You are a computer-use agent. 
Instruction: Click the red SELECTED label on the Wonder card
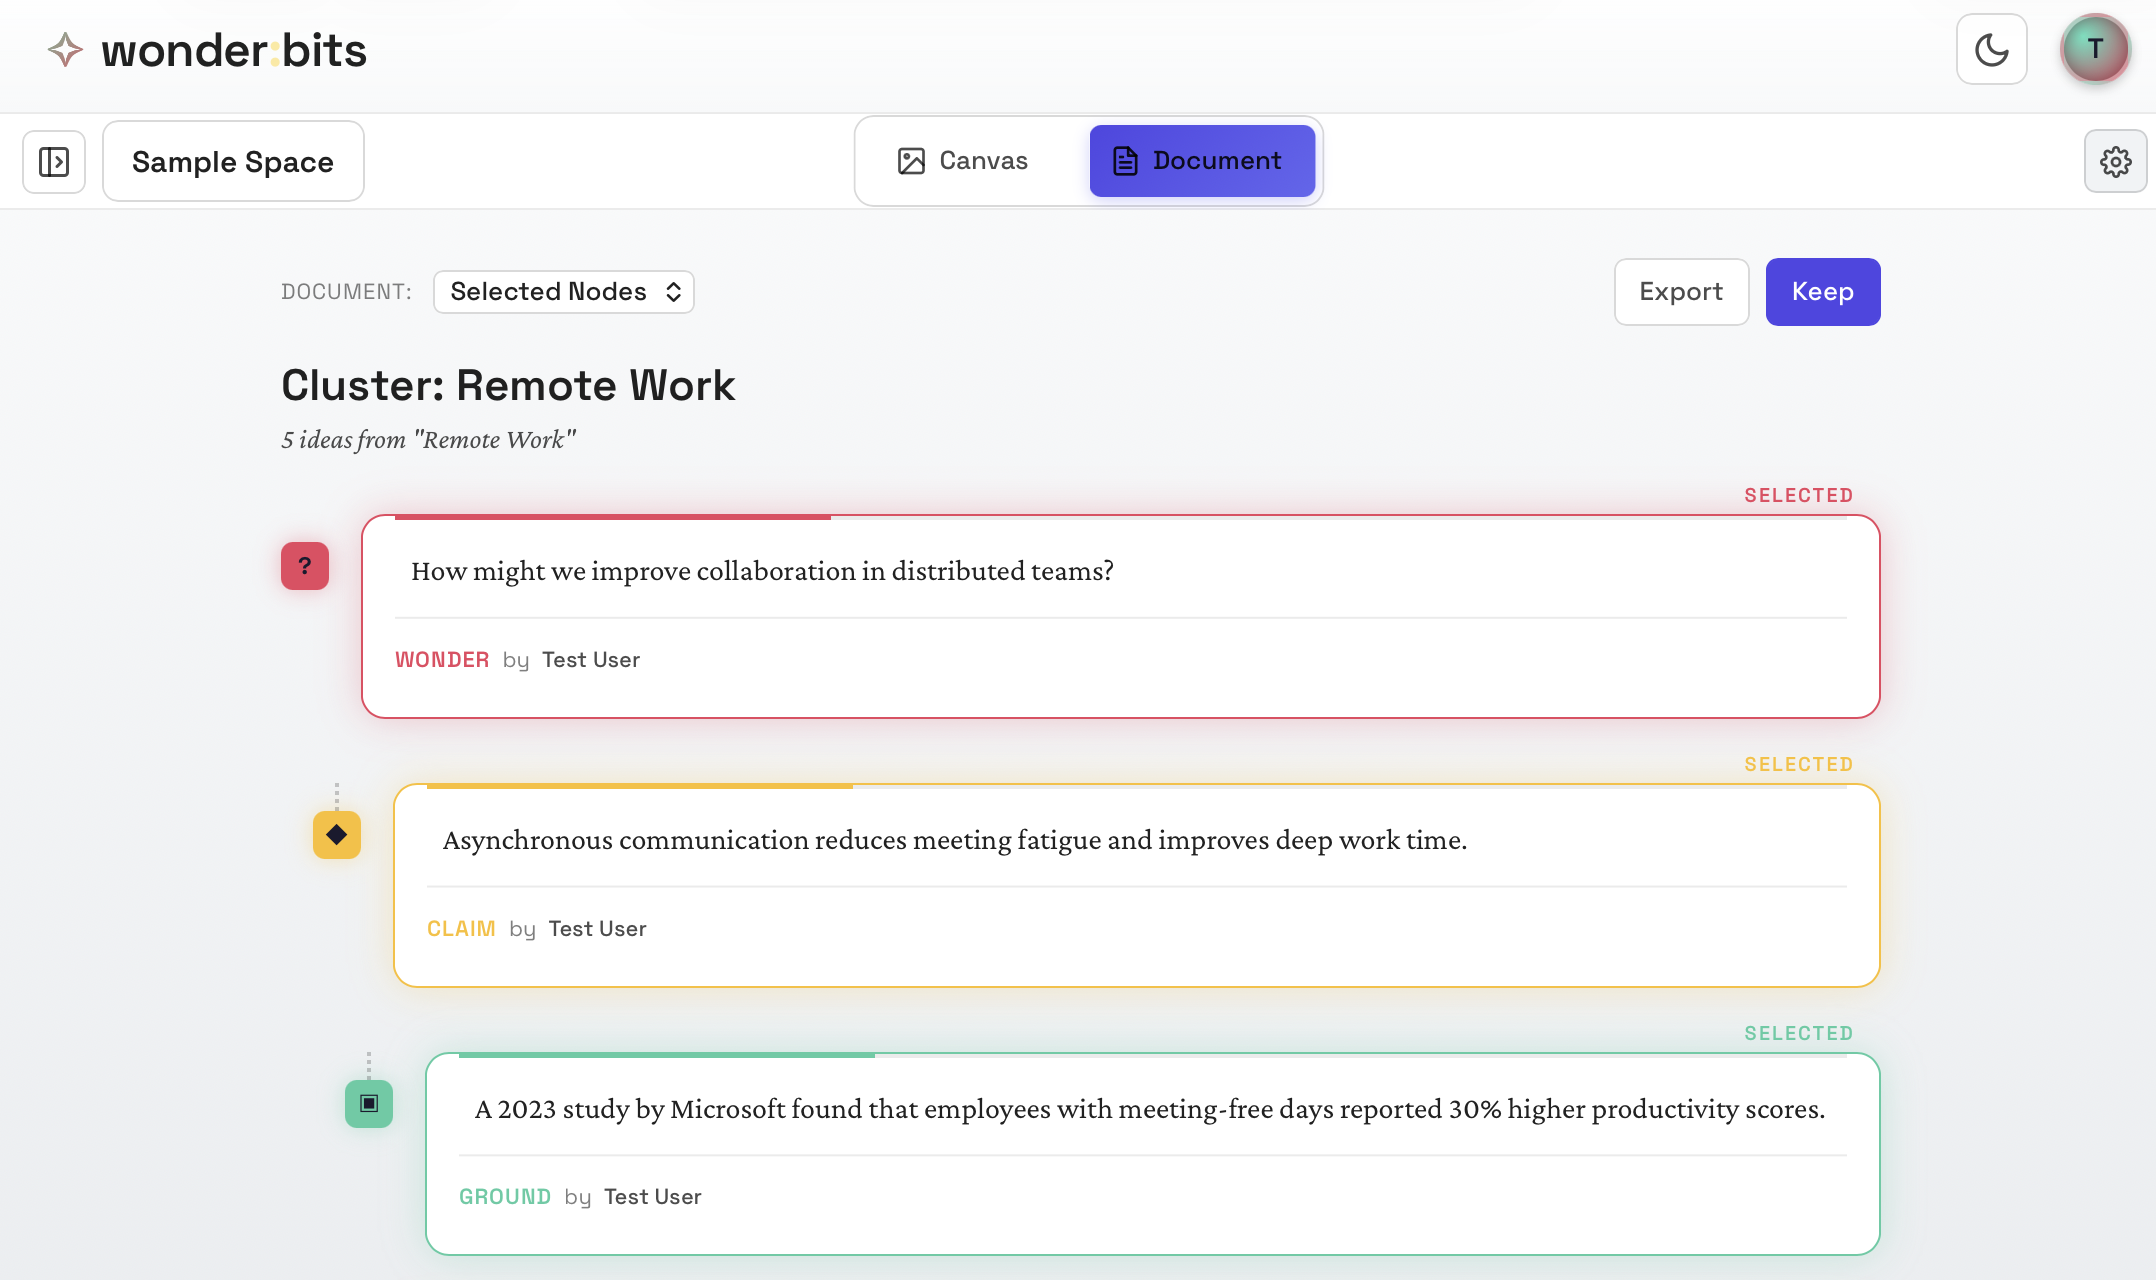tap(1798, 496)
